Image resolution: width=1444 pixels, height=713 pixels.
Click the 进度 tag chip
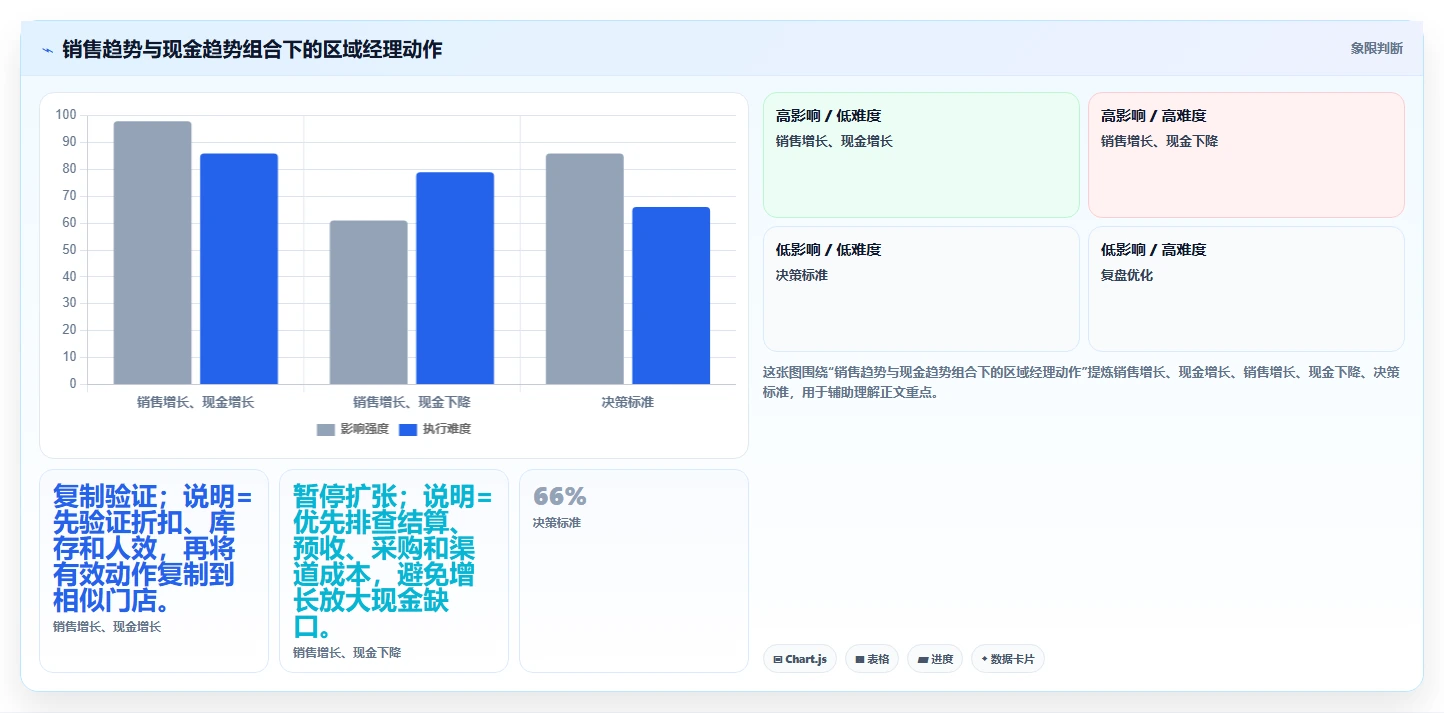pyautogui.click(x=935, y=659)
